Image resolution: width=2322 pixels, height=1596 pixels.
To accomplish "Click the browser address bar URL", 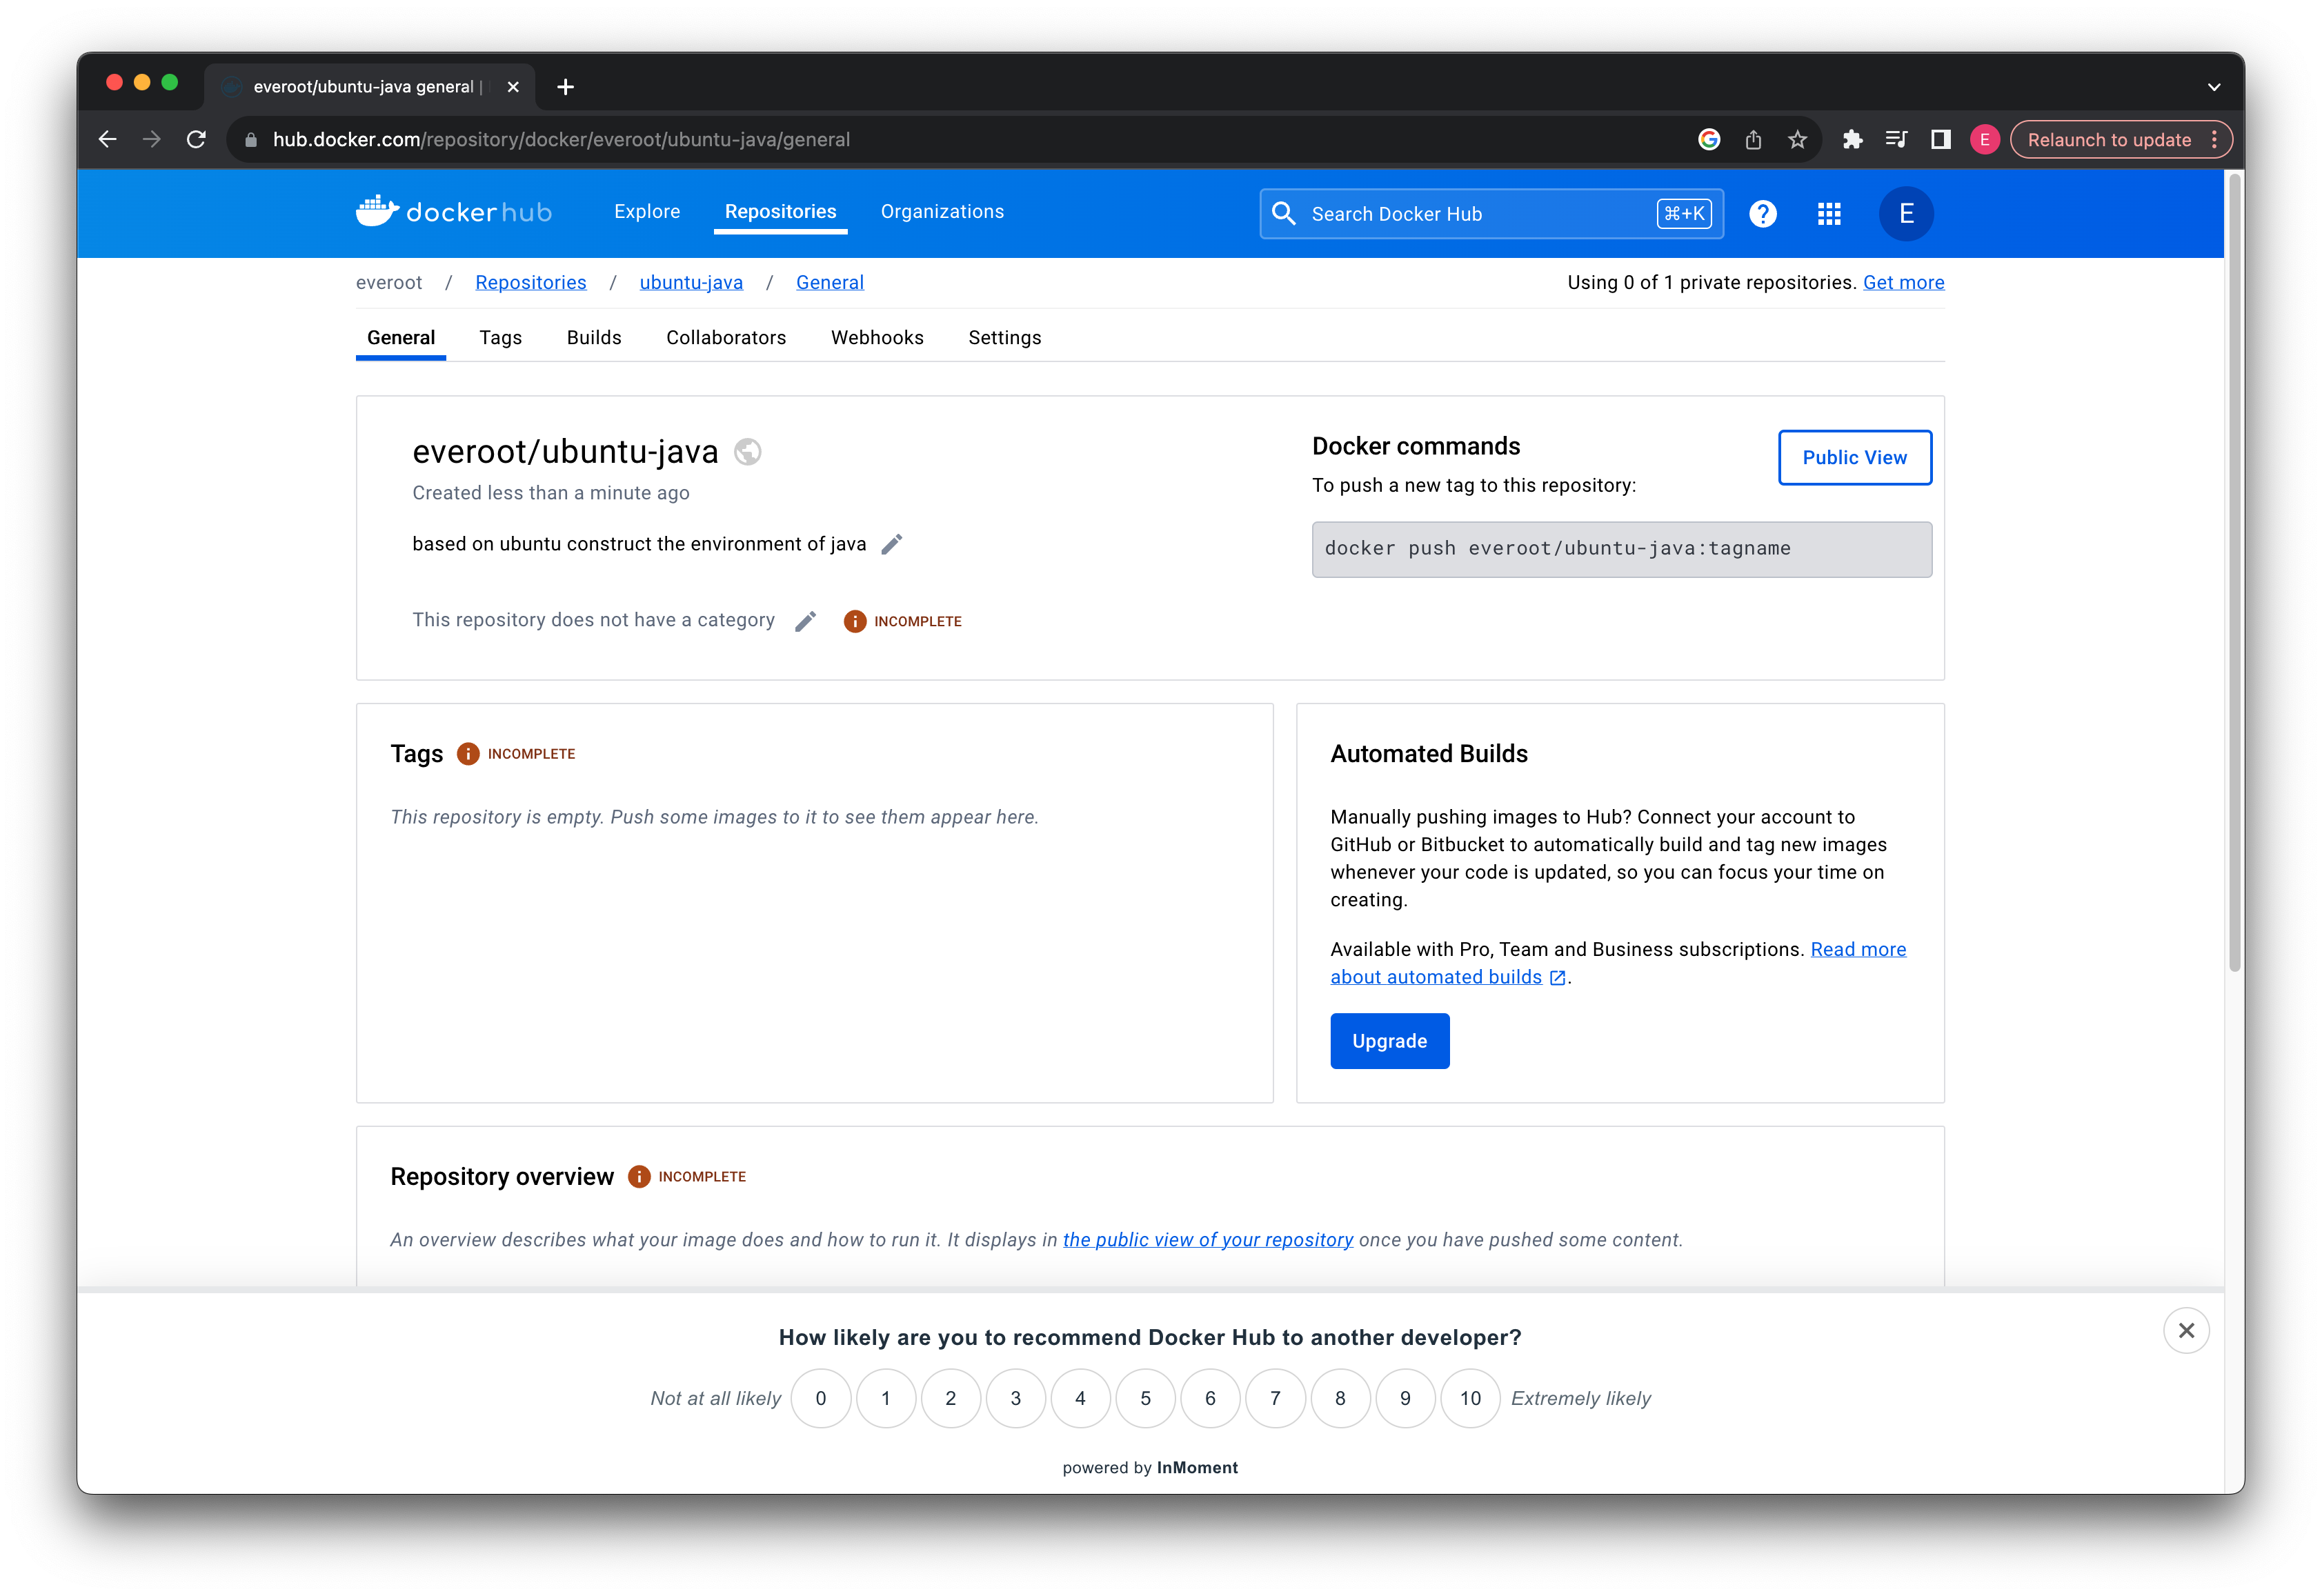I will tap(562, 140).
